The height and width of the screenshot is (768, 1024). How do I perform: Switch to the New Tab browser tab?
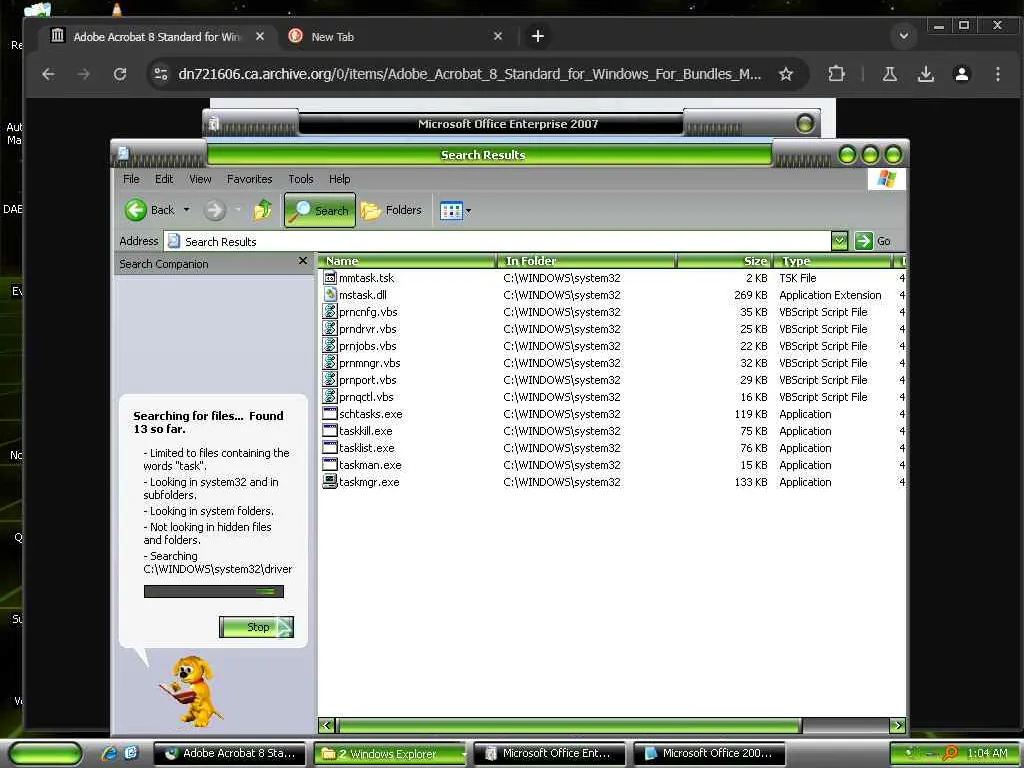(396, 37)
